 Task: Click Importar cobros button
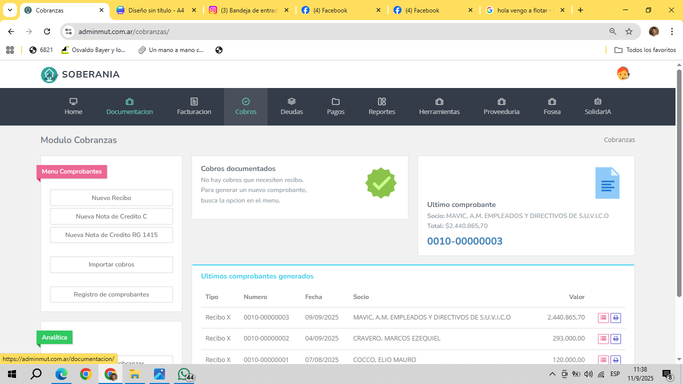[111, 264]
